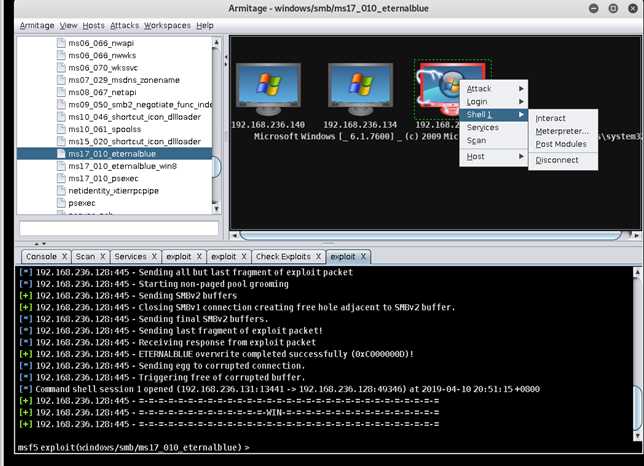Open the Attacks menu
Viewport: 644px width, 466px height.
[x=124, y=25]
